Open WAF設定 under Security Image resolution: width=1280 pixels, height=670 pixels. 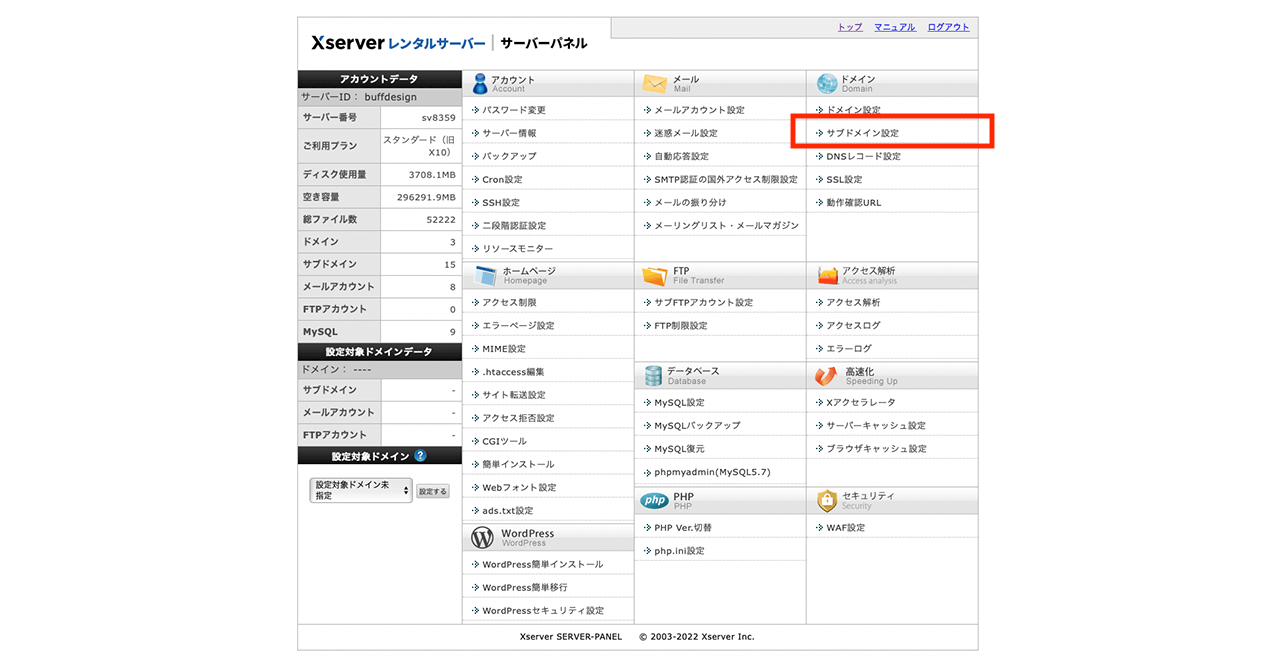coord(845,528)
